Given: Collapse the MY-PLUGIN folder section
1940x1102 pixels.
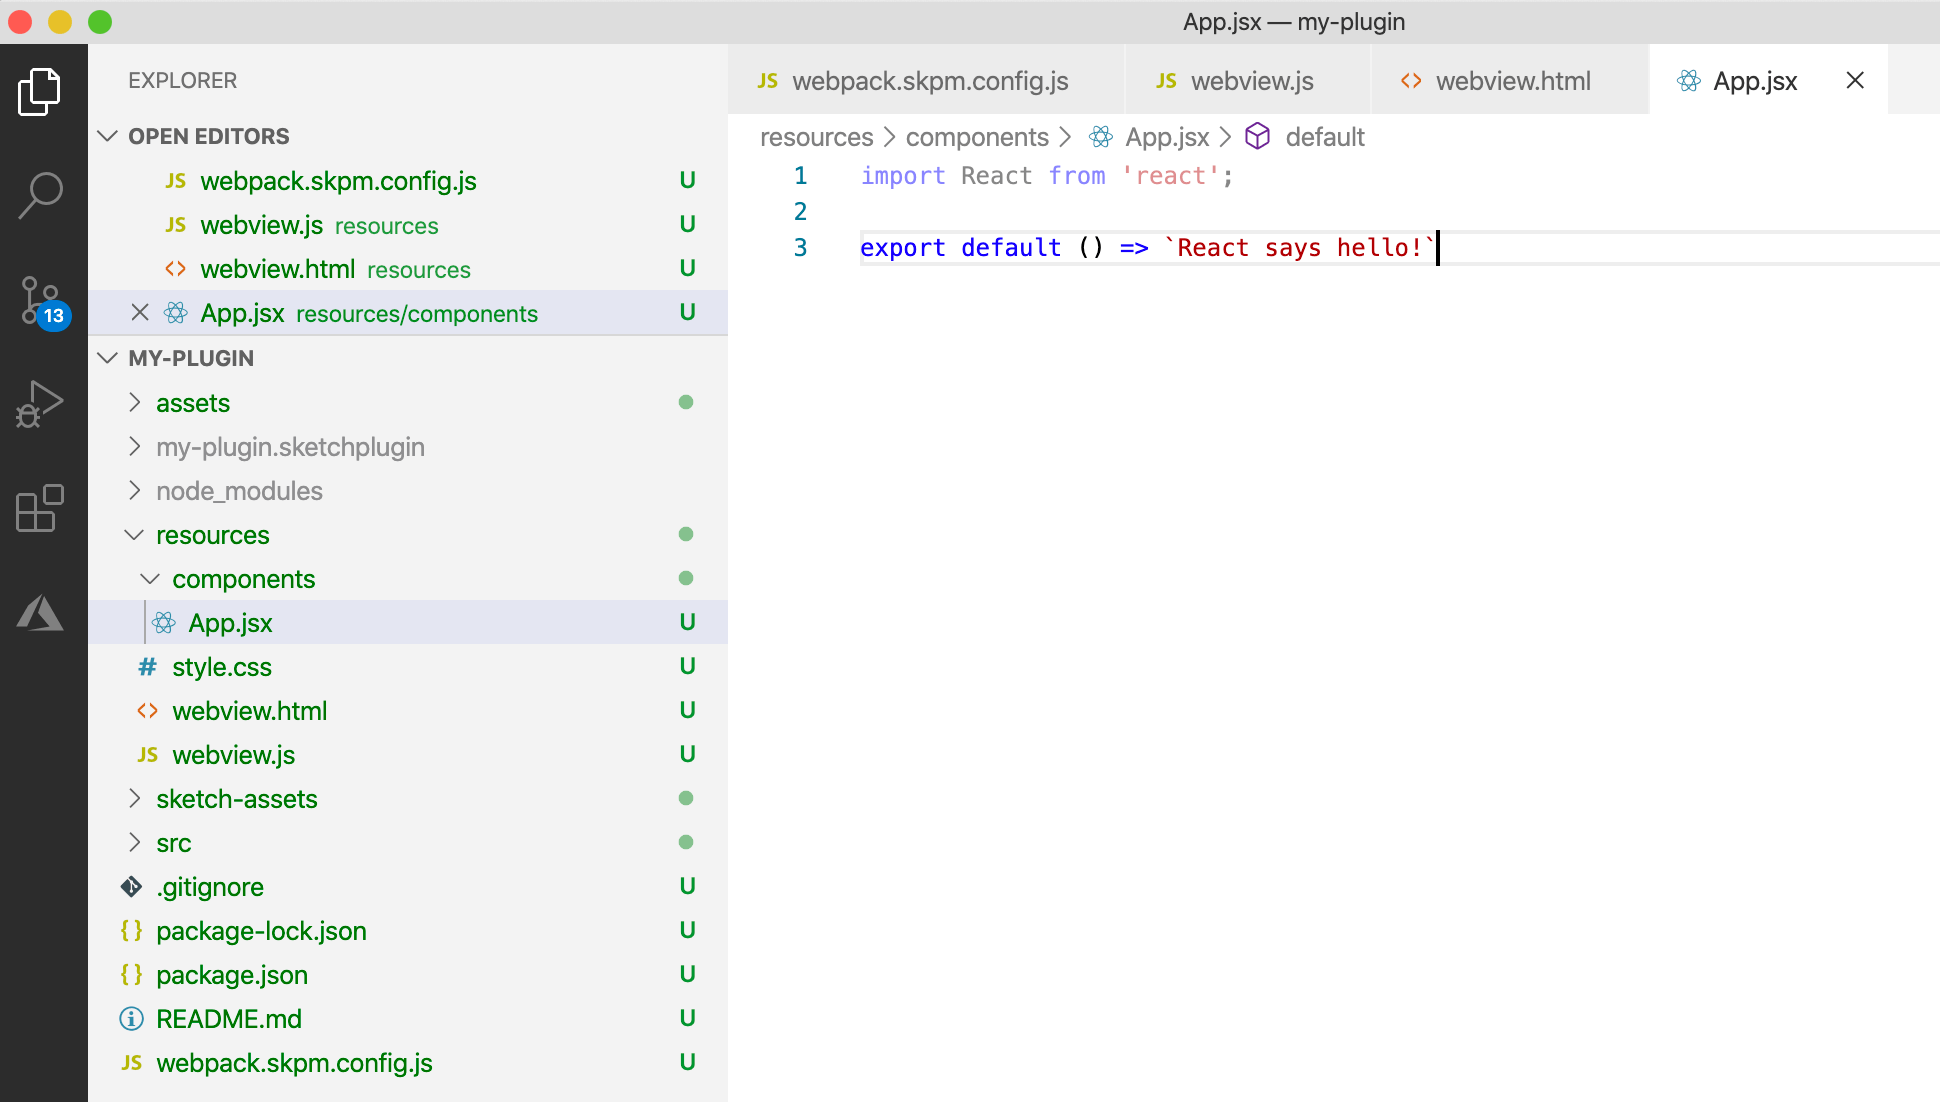Looking at the screenshot, I should (108, 358).
